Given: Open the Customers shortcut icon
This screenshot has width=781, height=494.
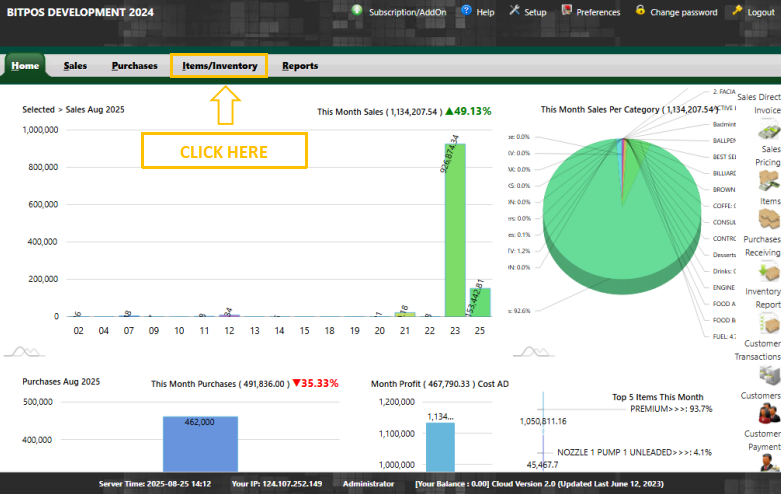Looking at the screenshot, I should tap(768, 413).
